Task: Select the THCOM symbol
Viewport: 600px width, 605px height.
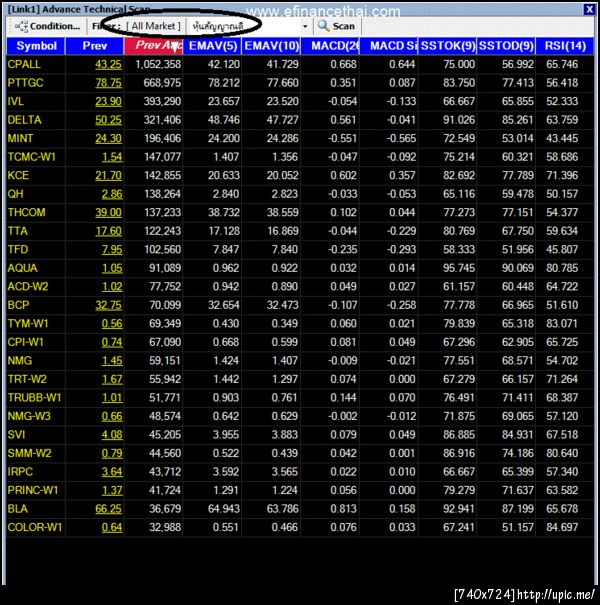Action: click(x=27, y=213)
